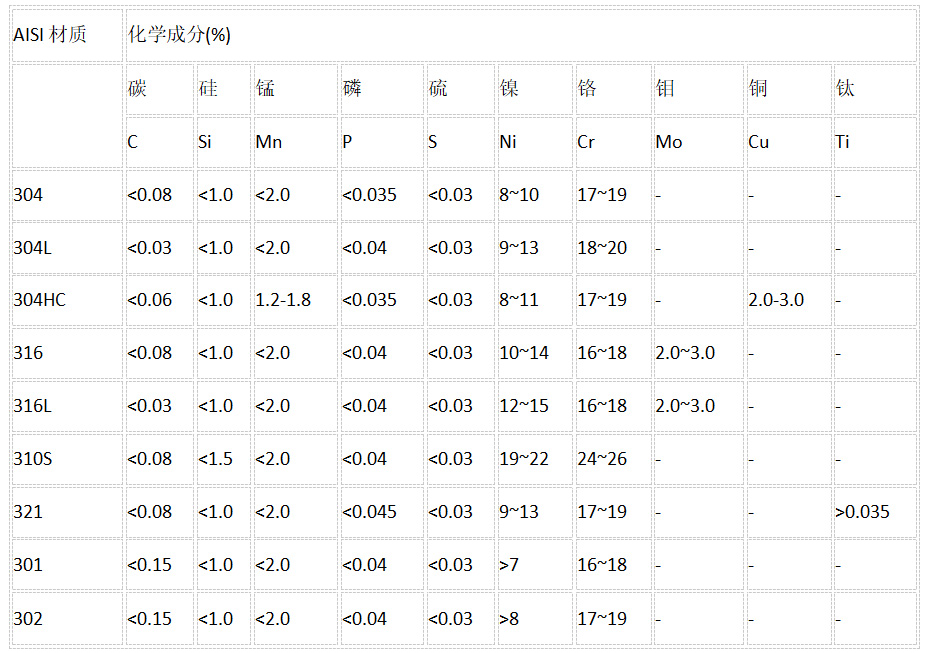Click the 310S chromium value 24~26

tap(612, 459)
